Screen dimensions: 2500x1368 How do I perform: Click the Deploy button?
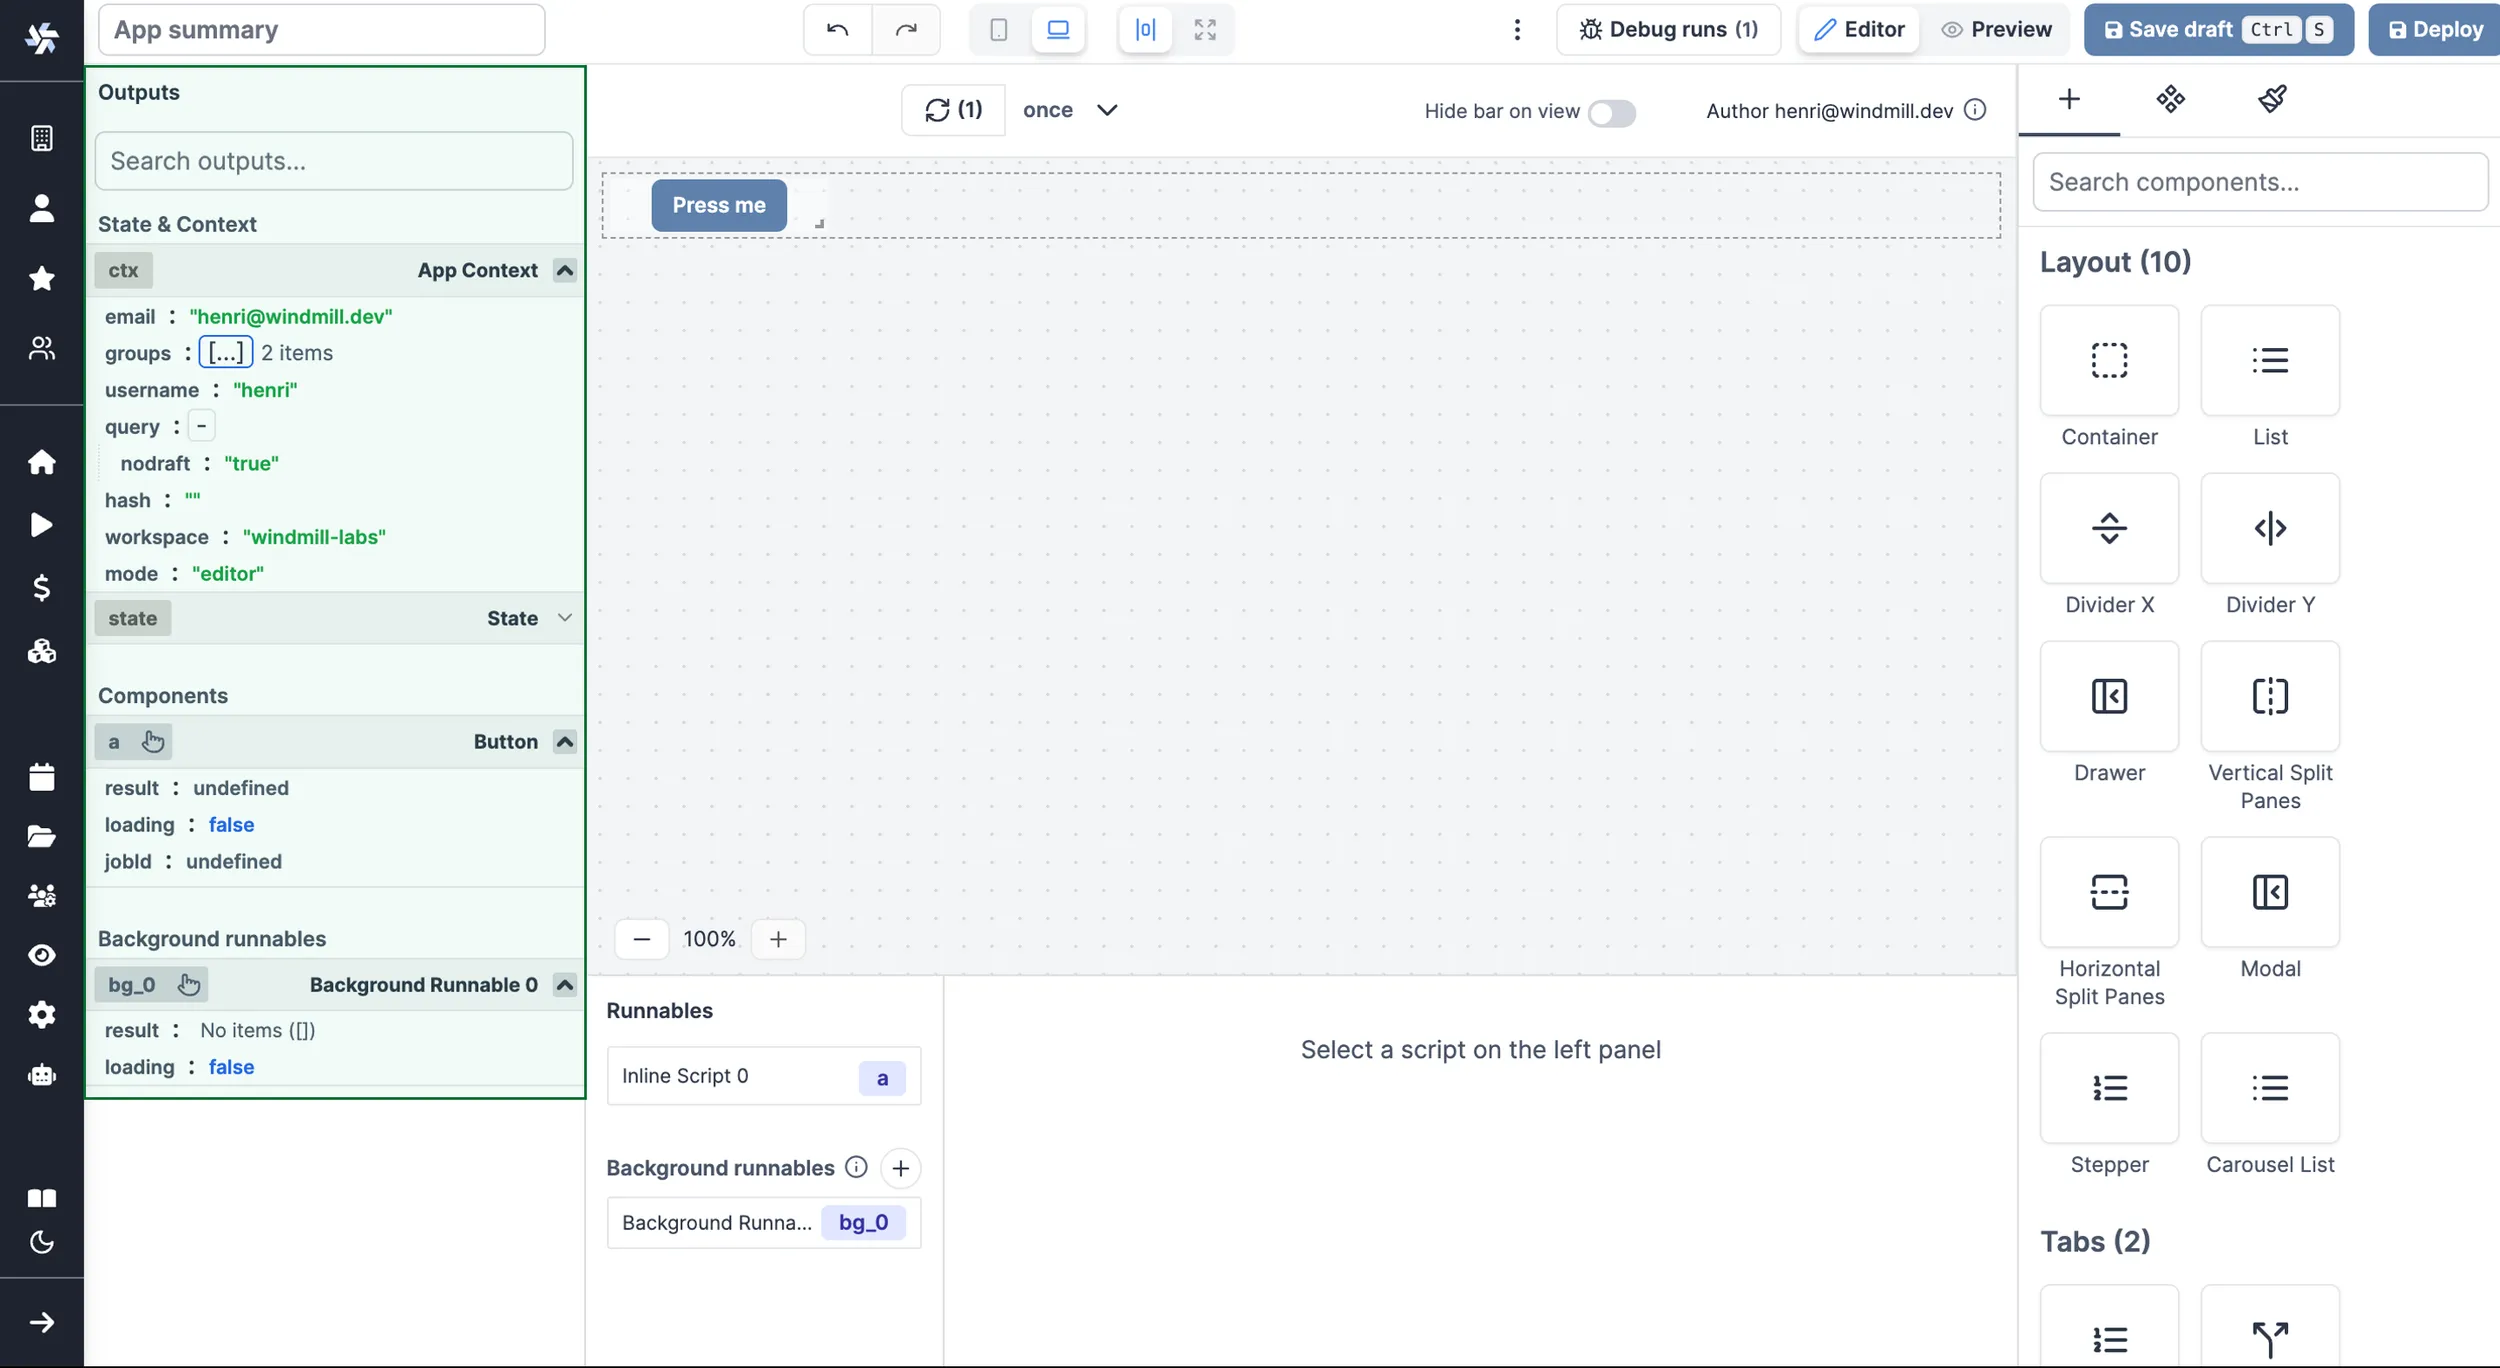coord(2432,29)
